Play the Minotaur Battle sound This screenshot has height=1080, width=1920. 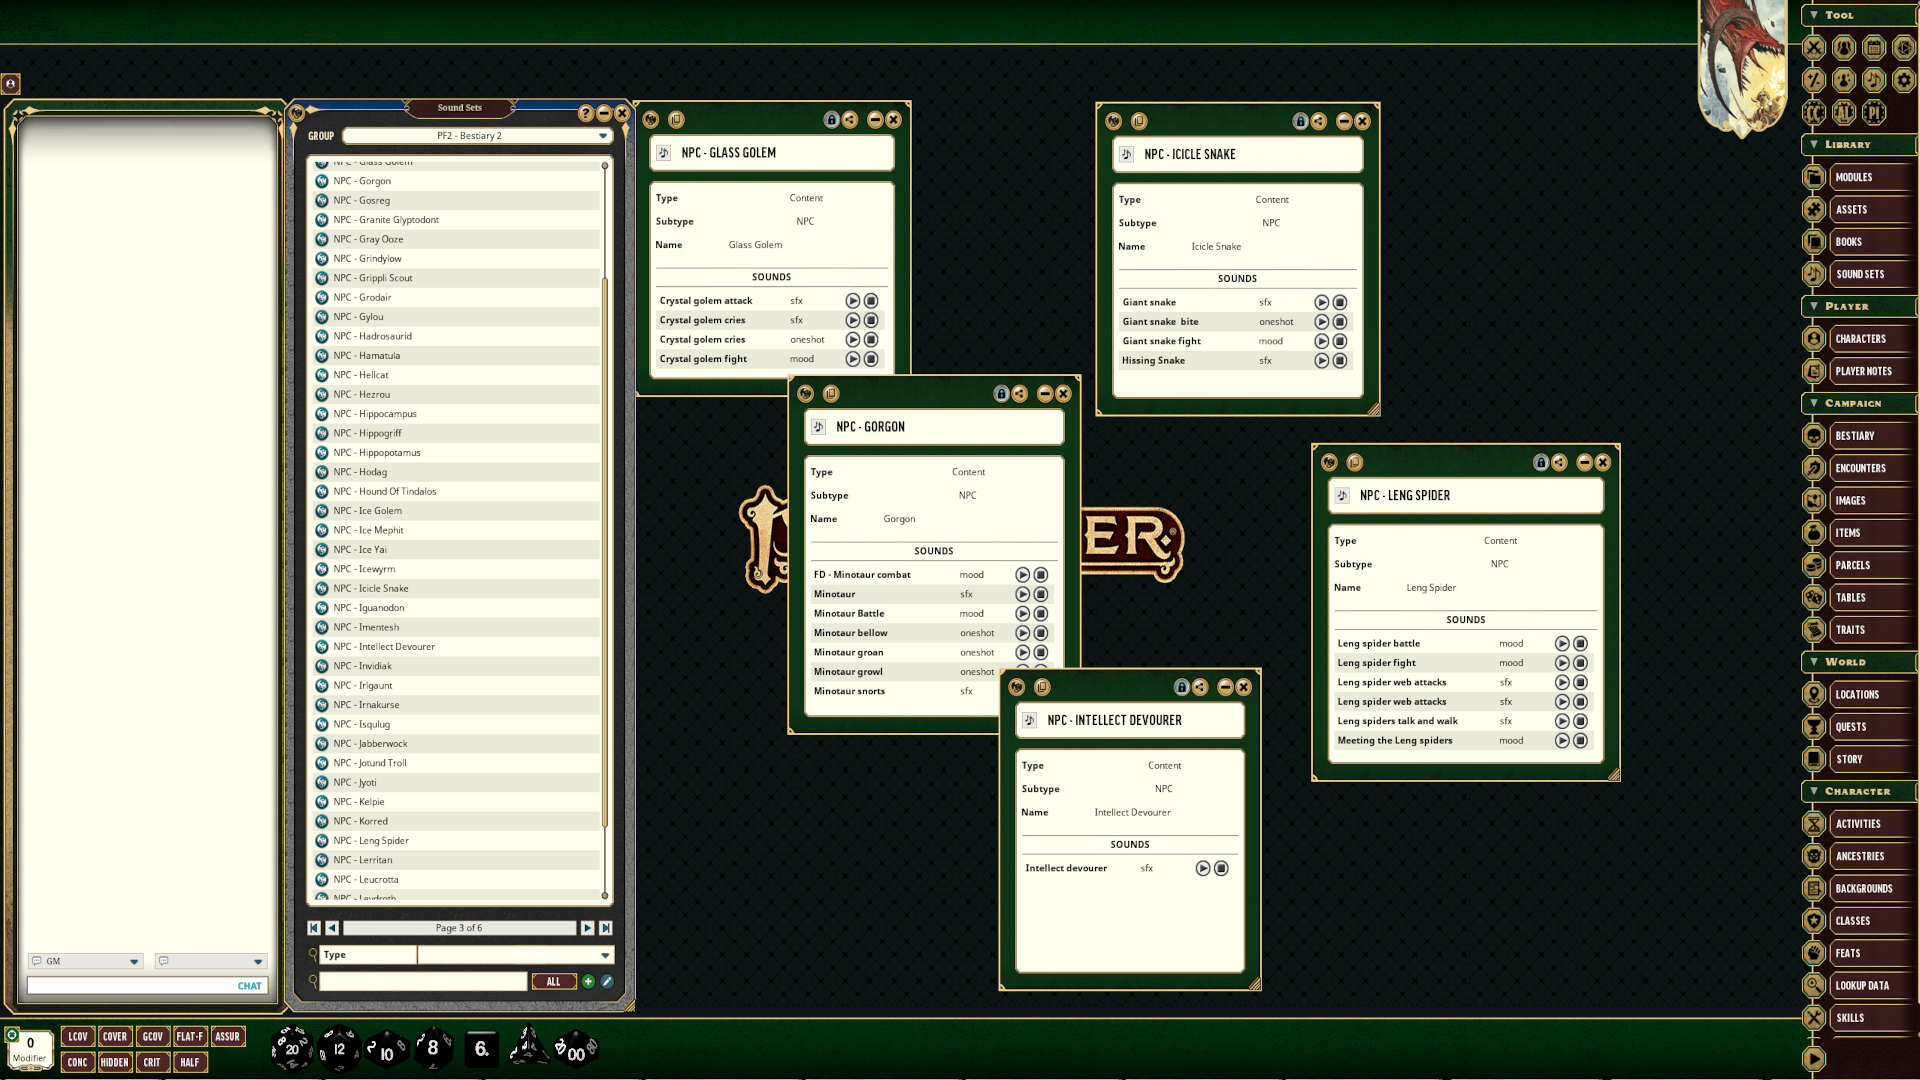coord(1022,613)
